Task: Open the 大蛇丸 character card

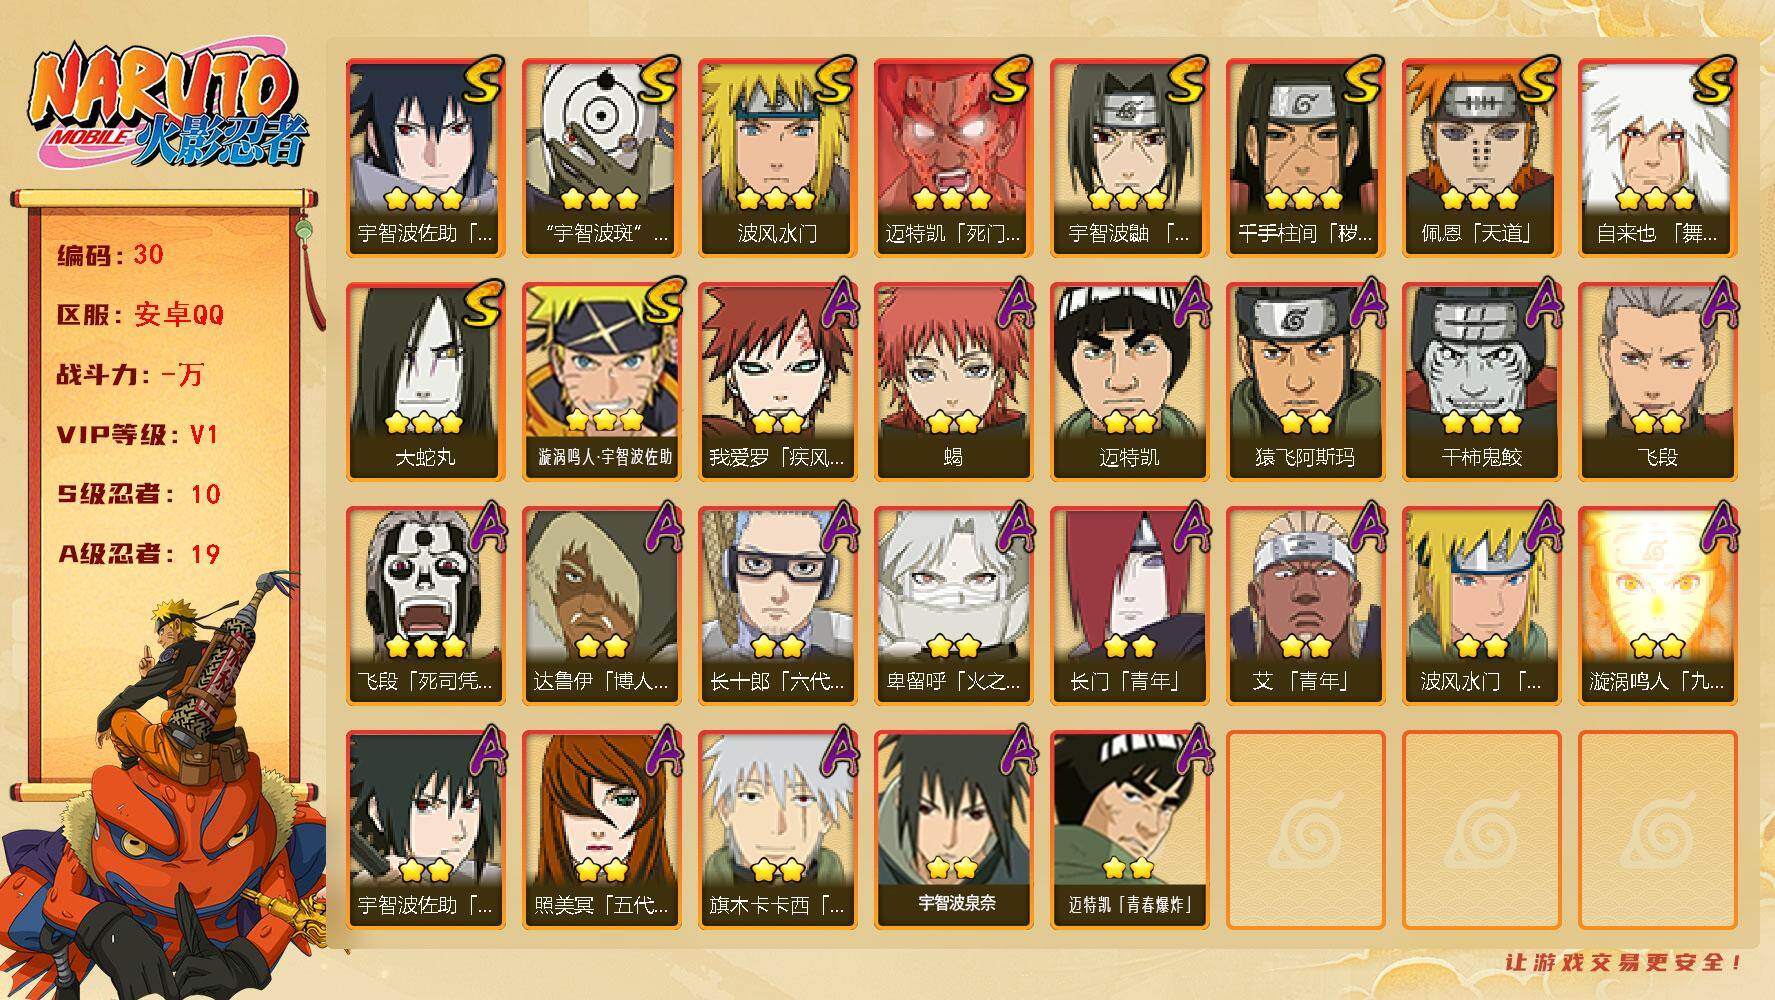Action: (x=425, y=382)
